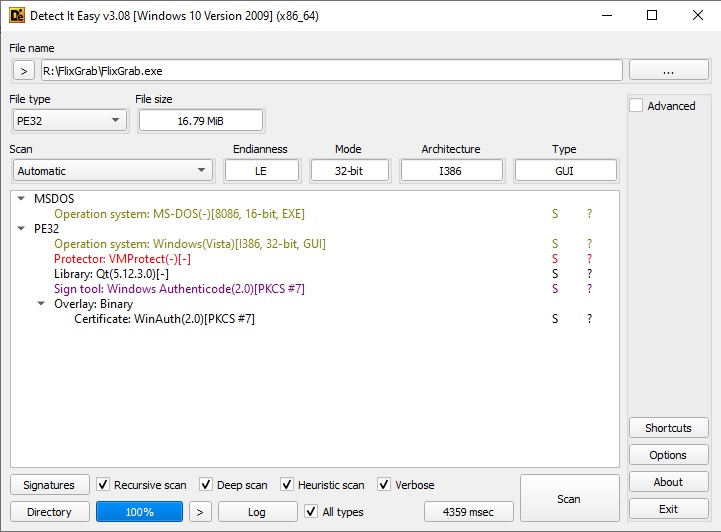This screenshot has width=721, height=532.
Task: Open Shortcuts settings
Action: click(669, 428)
